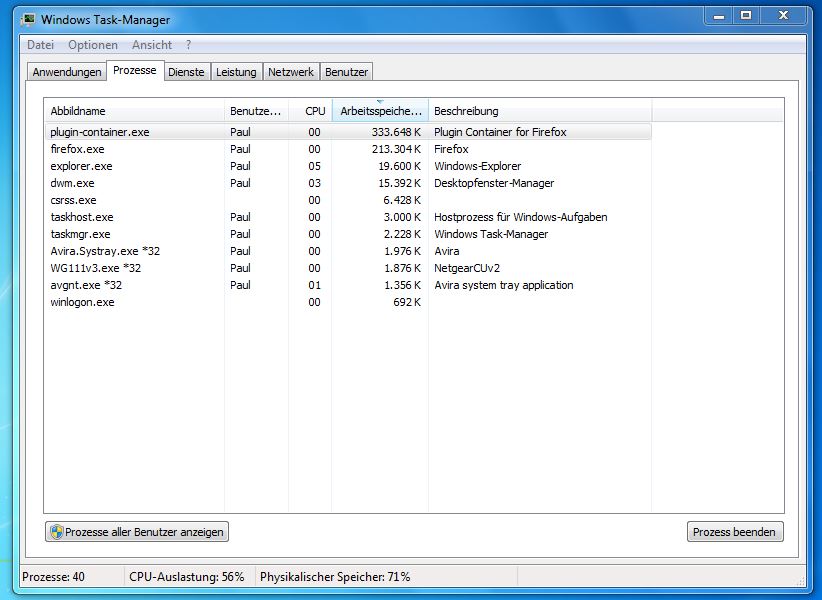The image size is (822, 600).
Task: Select the csrss.exe process
Action: (348, 200)
